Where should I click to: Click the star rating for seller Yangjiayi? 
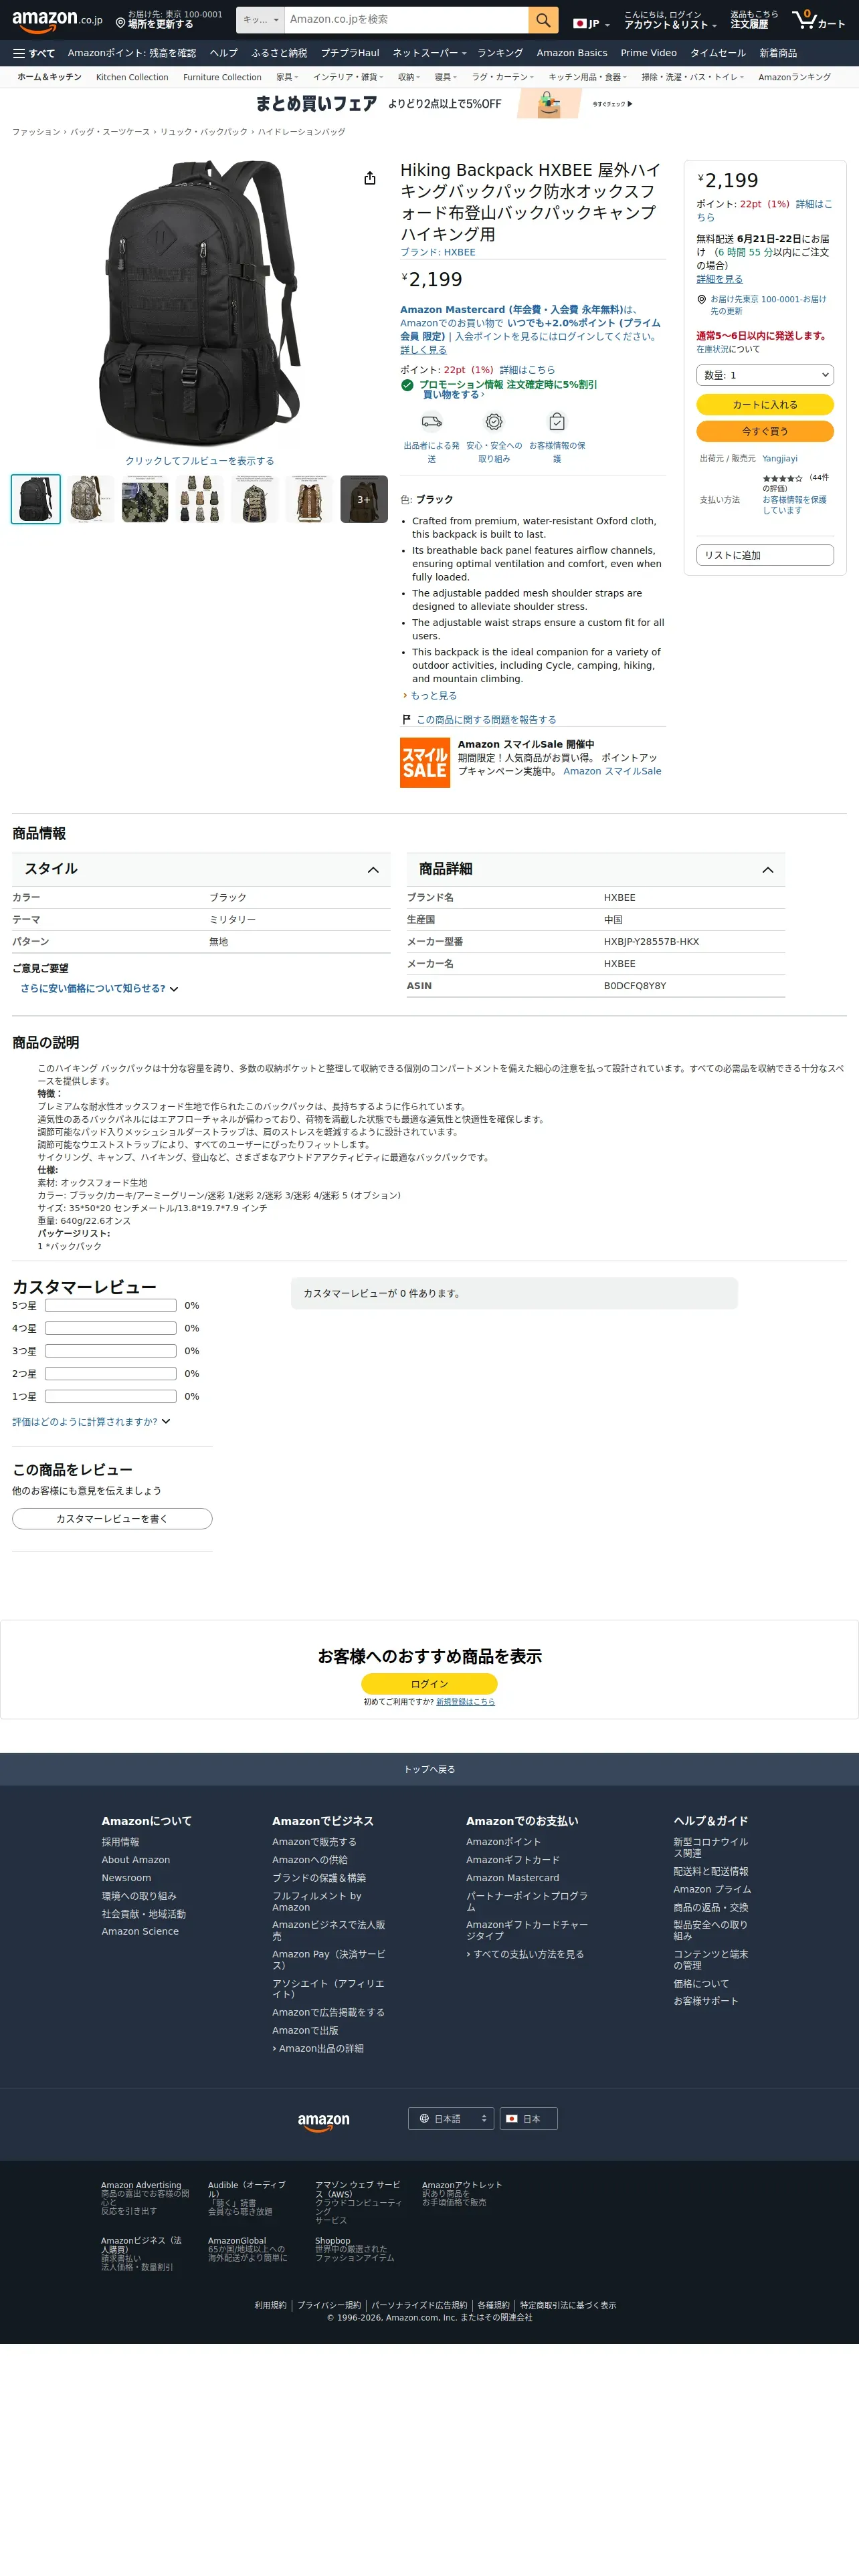pos(782,479)
